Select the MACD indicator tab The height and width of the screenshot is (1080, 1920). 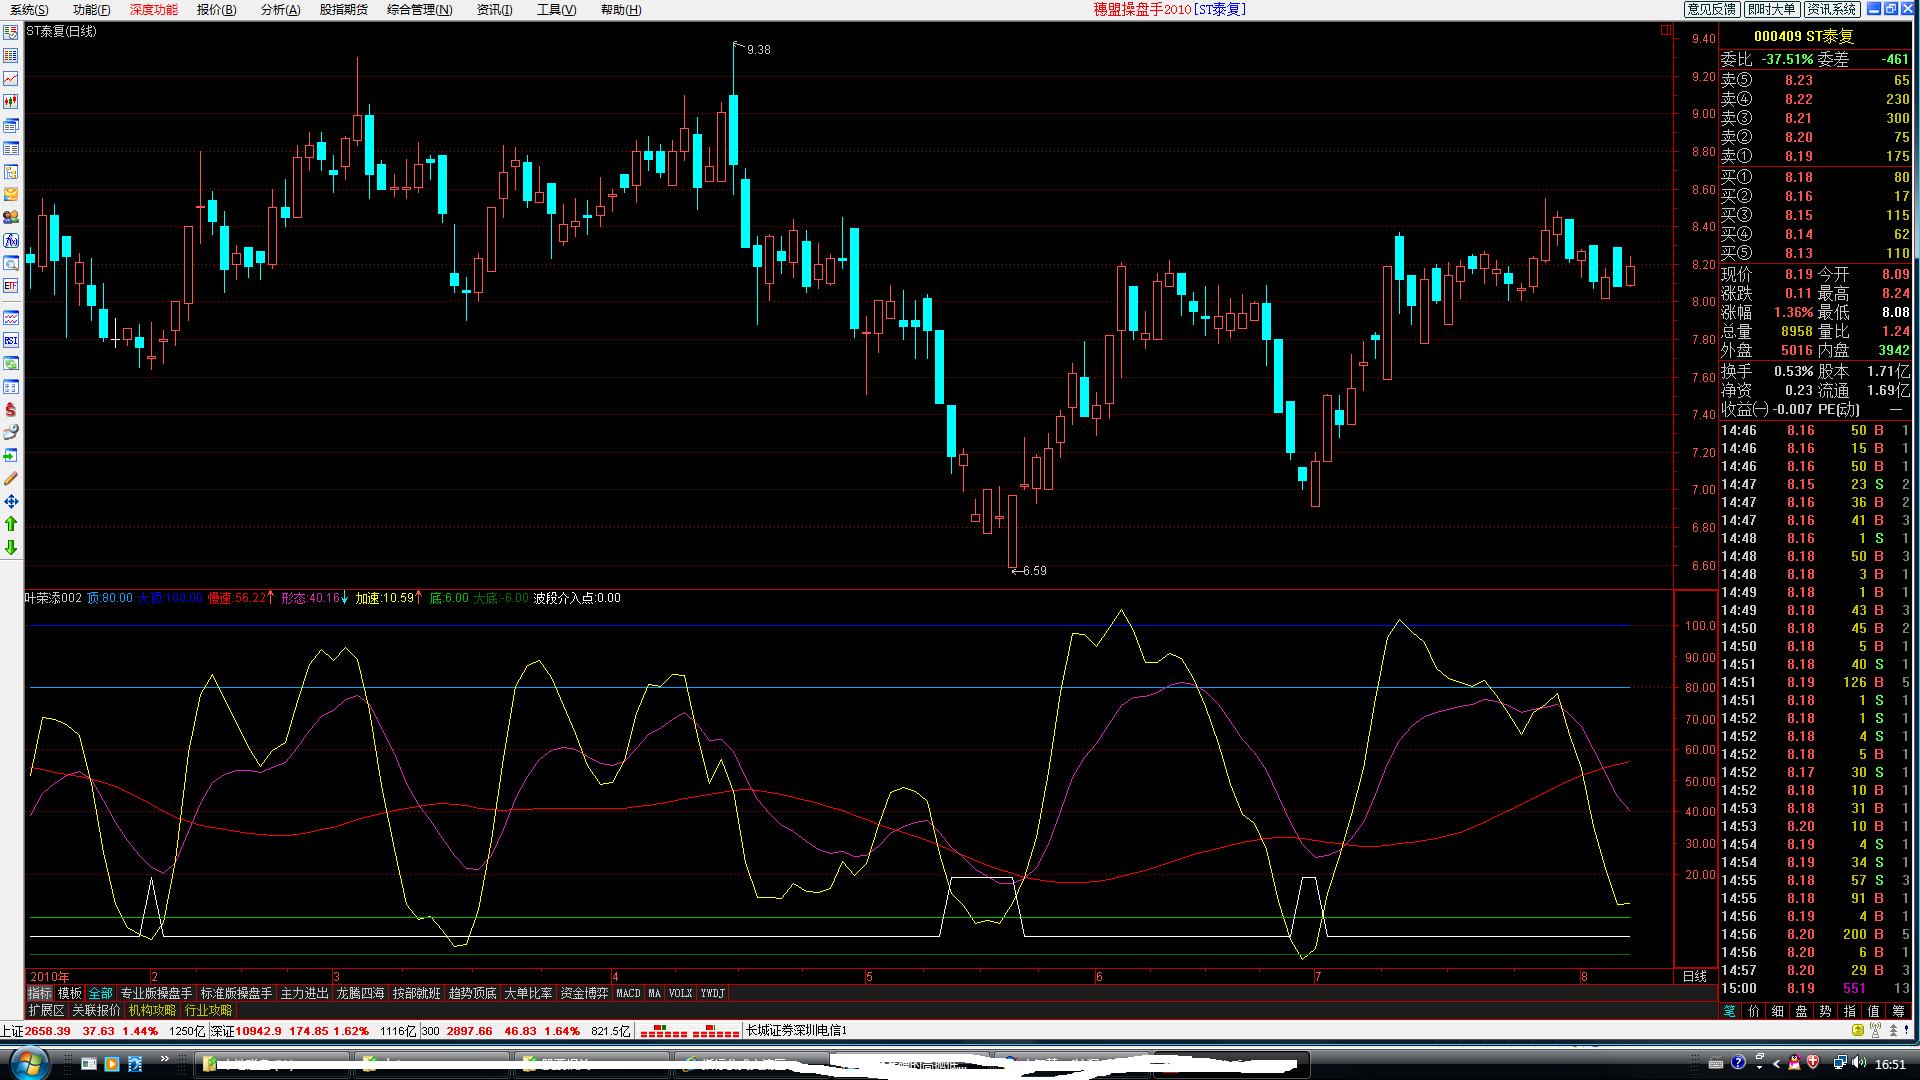628,993
